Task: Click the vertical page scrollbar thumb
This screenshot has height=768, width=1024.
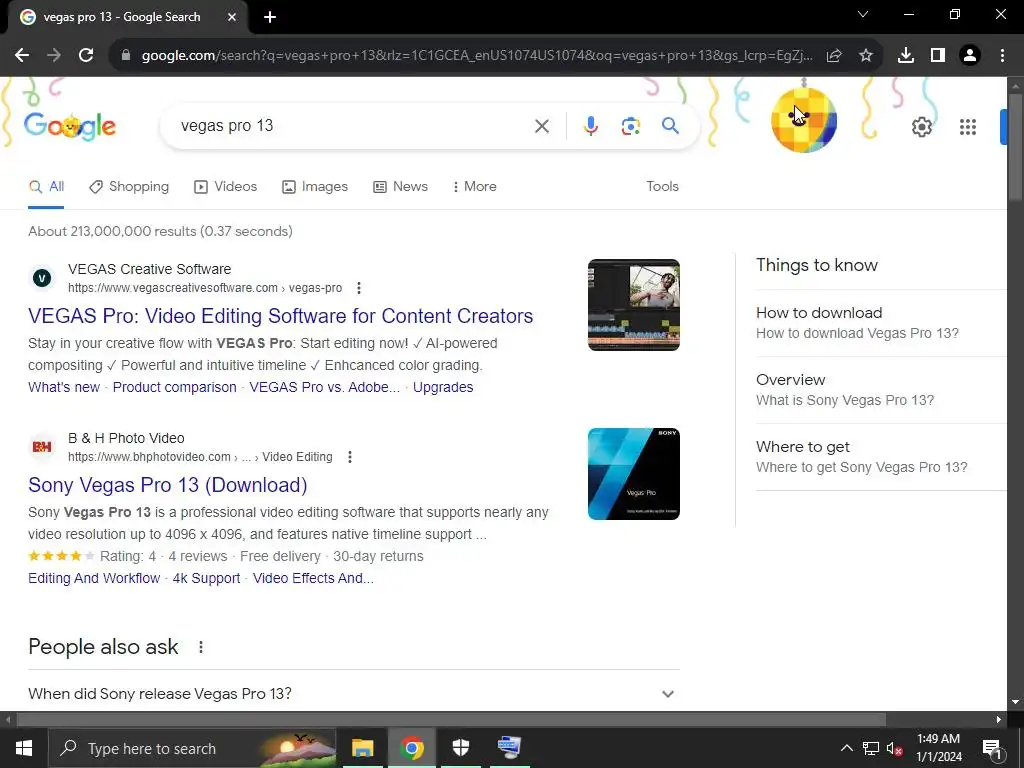Action: point(1014,146)
